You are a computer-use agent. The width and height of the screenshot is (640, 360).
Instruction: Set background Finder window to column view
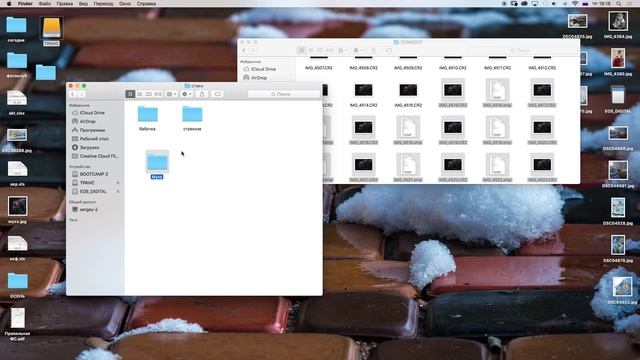320,51
